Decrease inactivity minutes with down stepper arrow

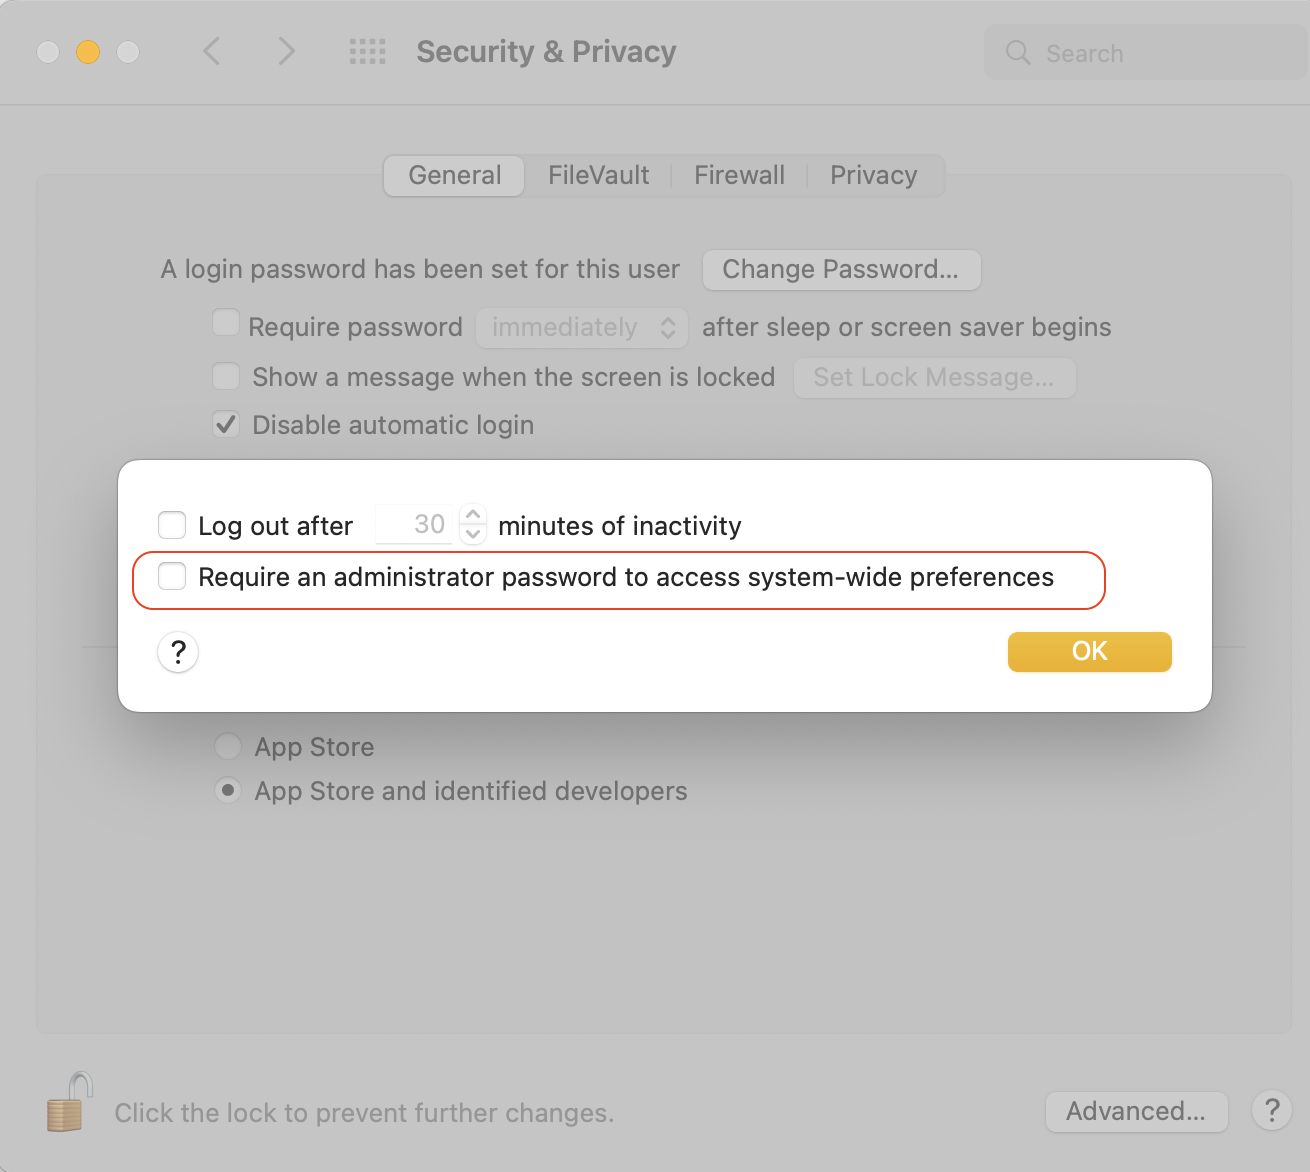[473, 535]
